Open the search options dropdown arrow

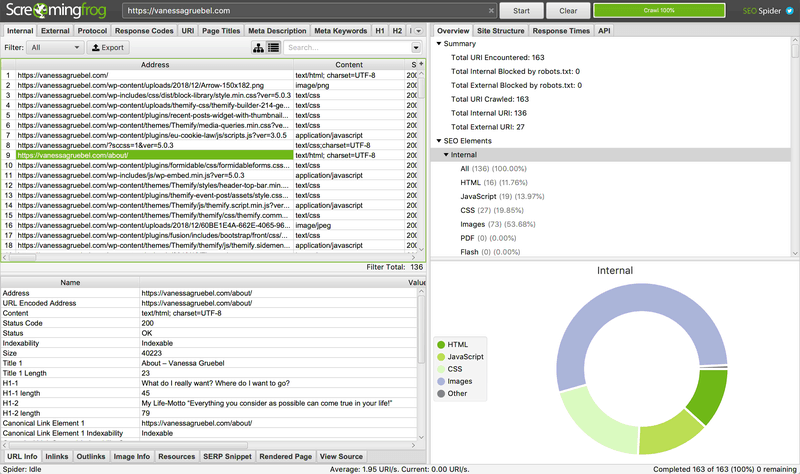point(416,47)
